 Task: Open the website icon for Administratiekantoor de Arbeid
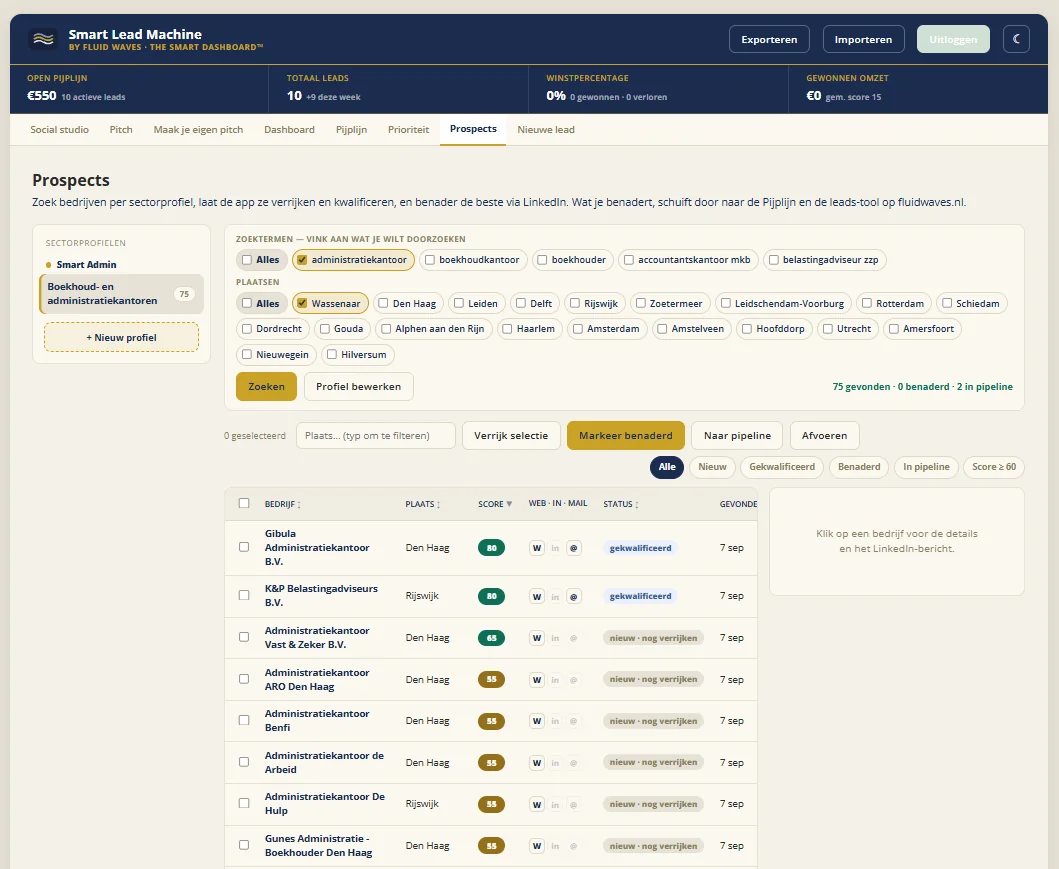[537, 763]
